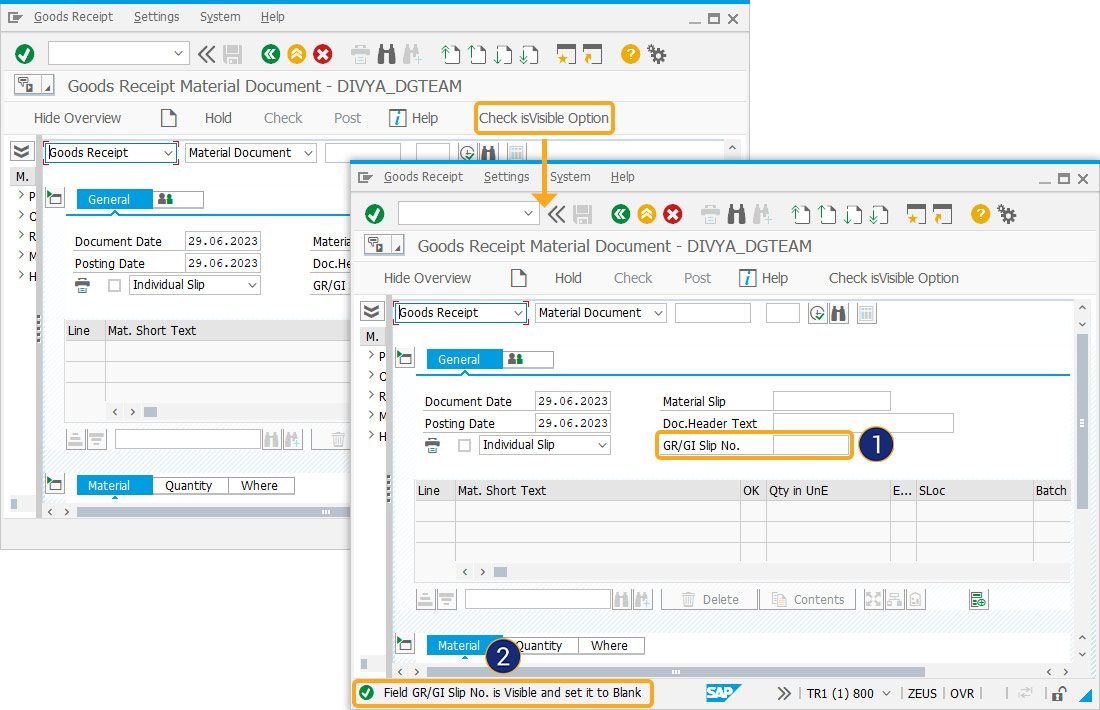
Task: Tick the print checkbox beside Individual Slip, back window
Action: pos(114,286)
